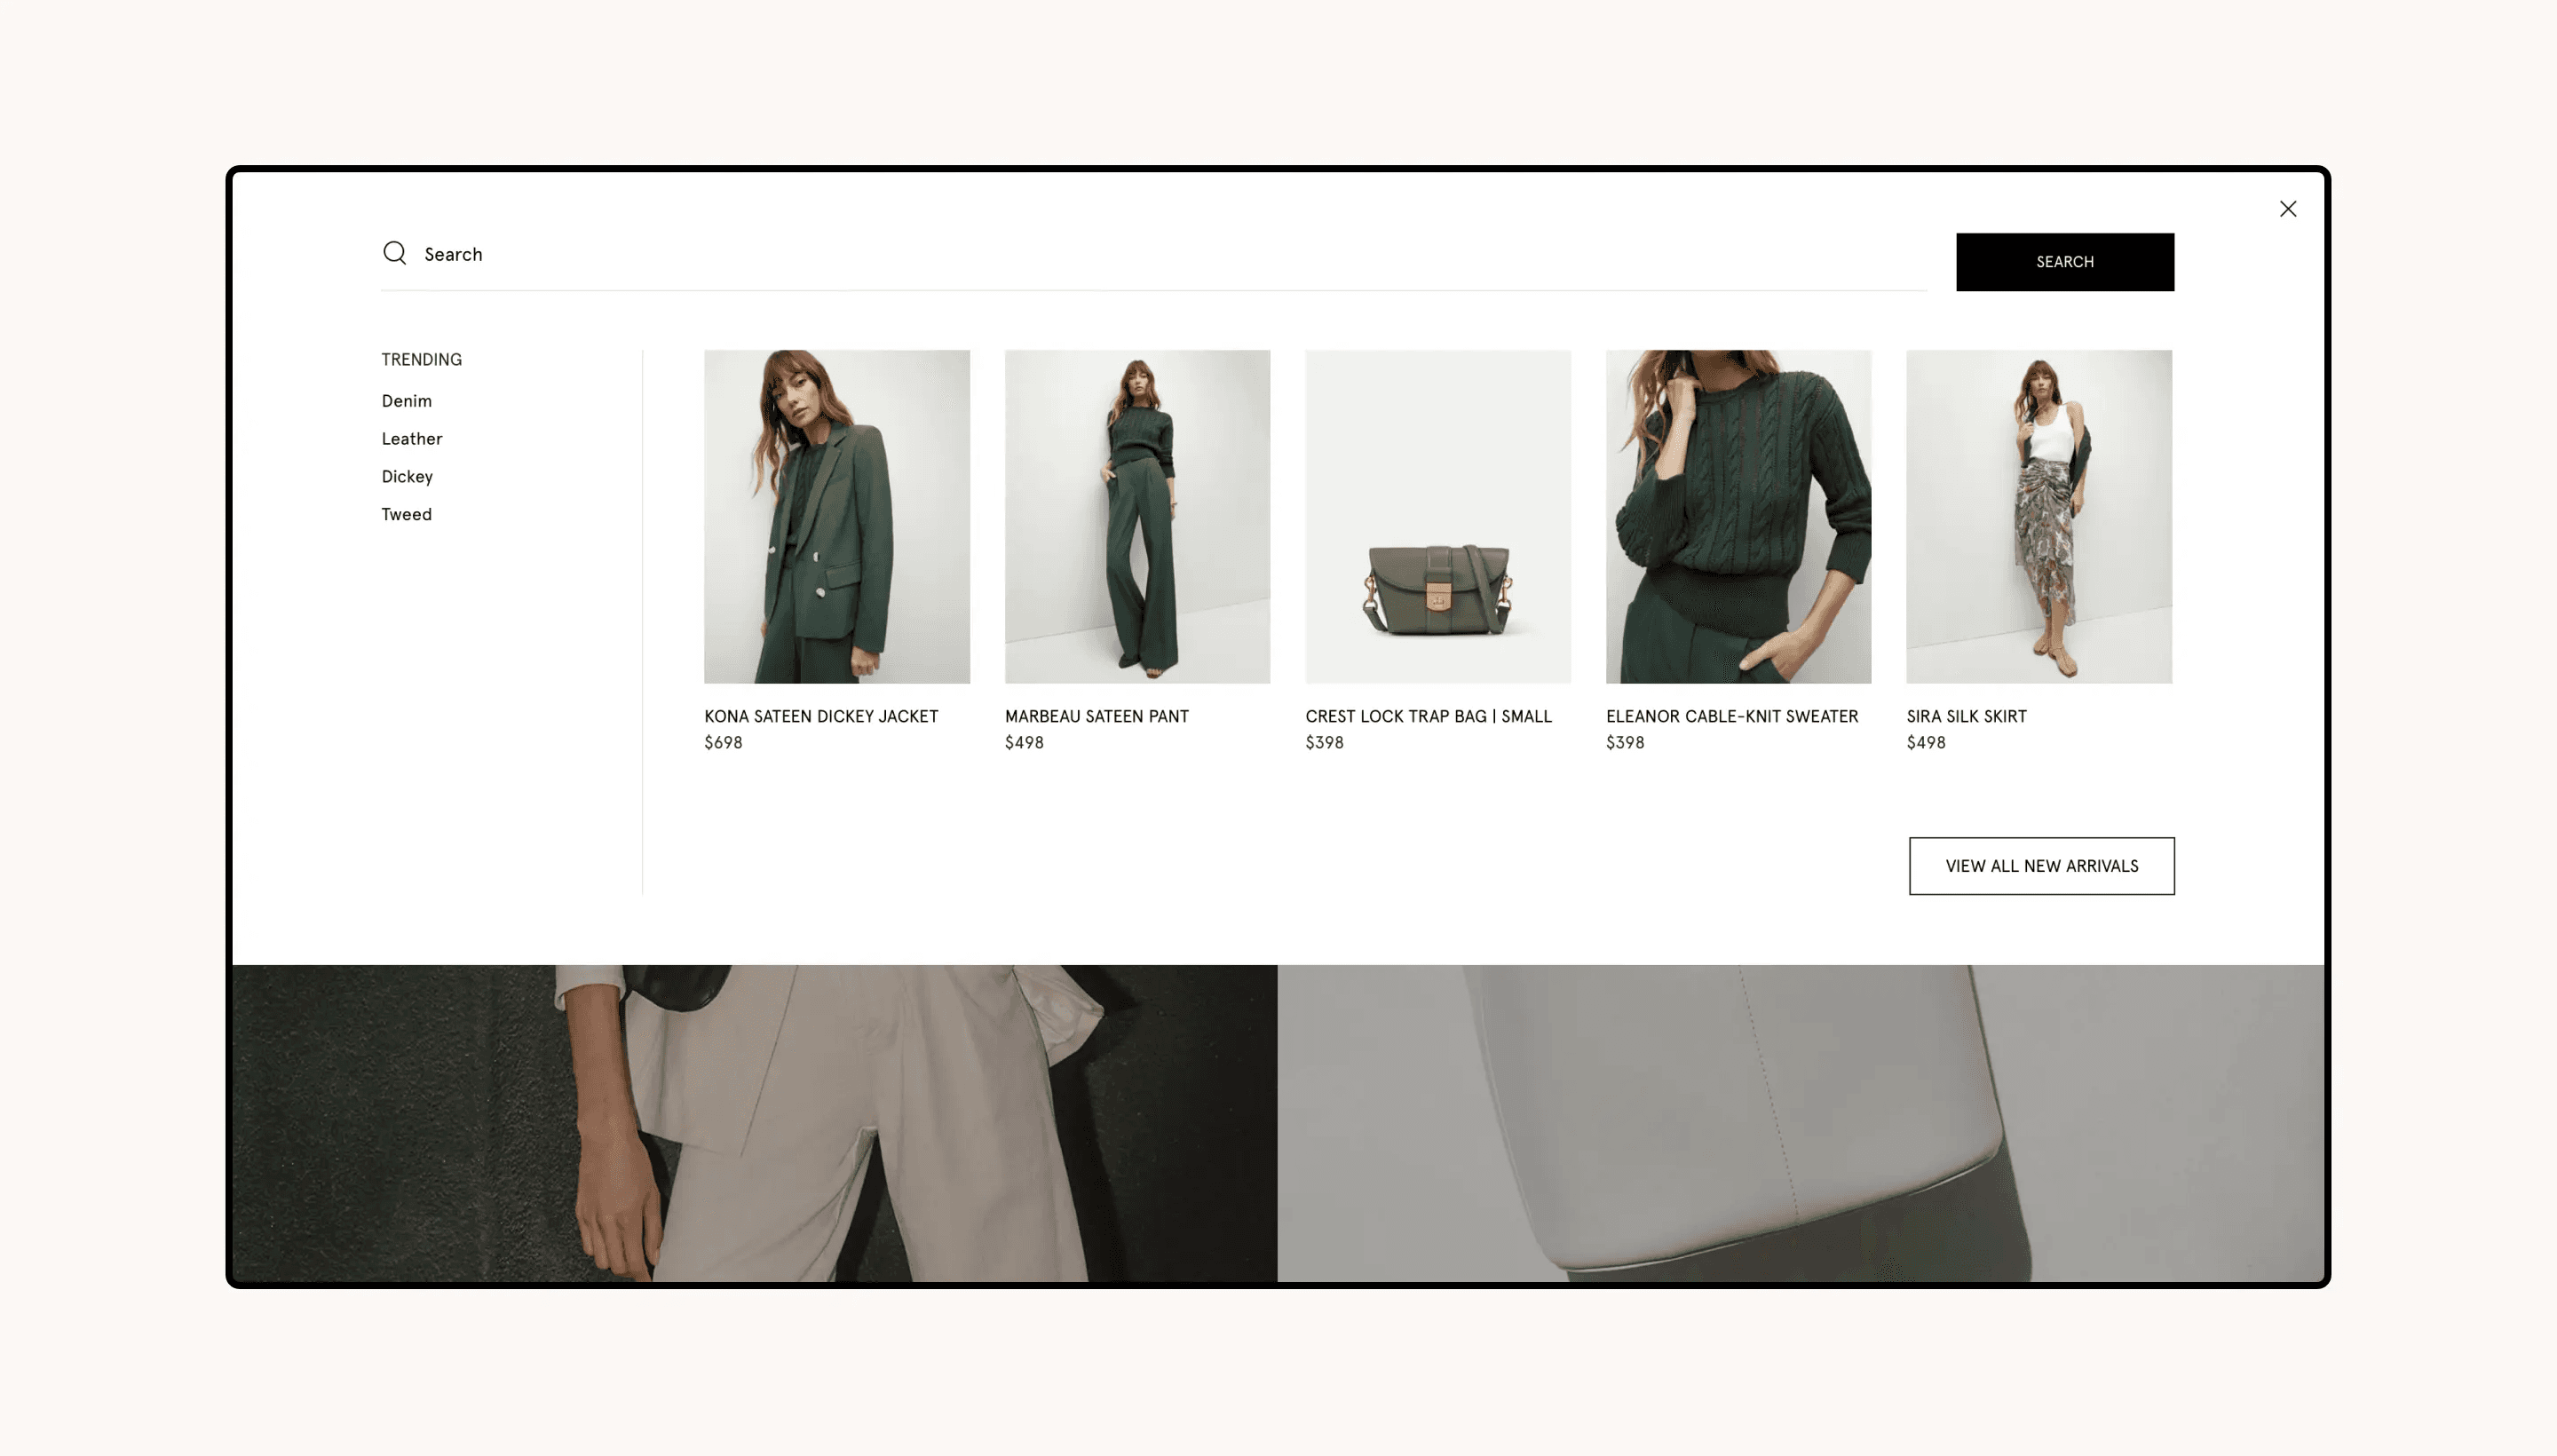Close the search overlay with X icon
Image resolution: width=2557 pixels, height=1456 pixels.
2287,209
